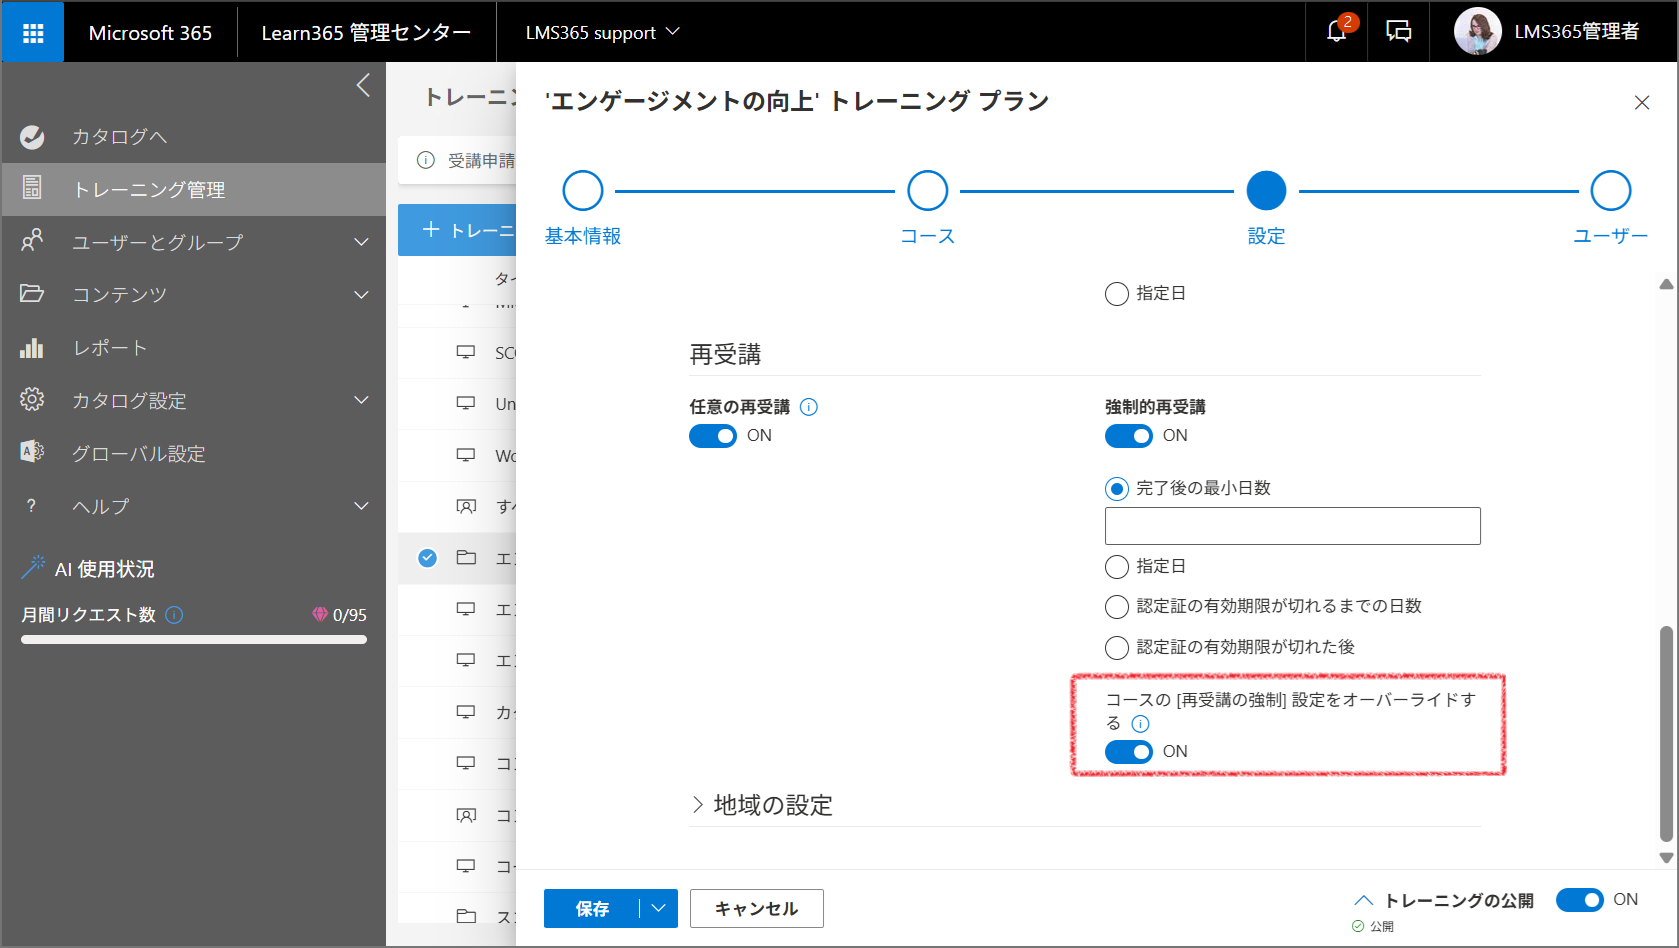Open the Microsoft 365 app launcher grid
This screenshot has height=948, width=1679.
pyautogui.click(x=33, y=33)
